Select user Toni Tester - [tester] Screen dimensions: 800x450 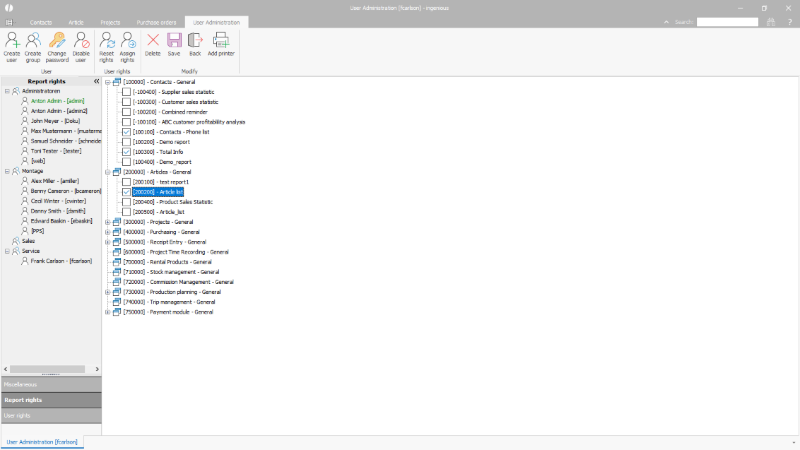56,151
